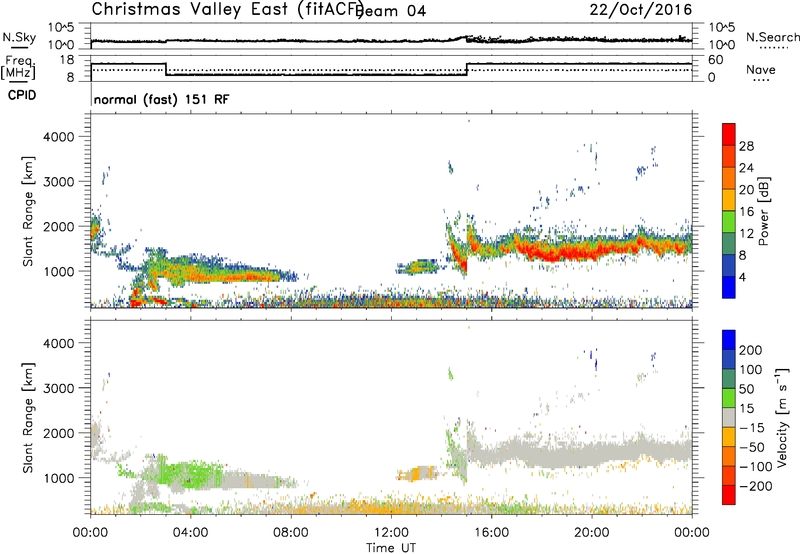
Task: Click the '4000' tick in power panel
Action: point(59,137)
